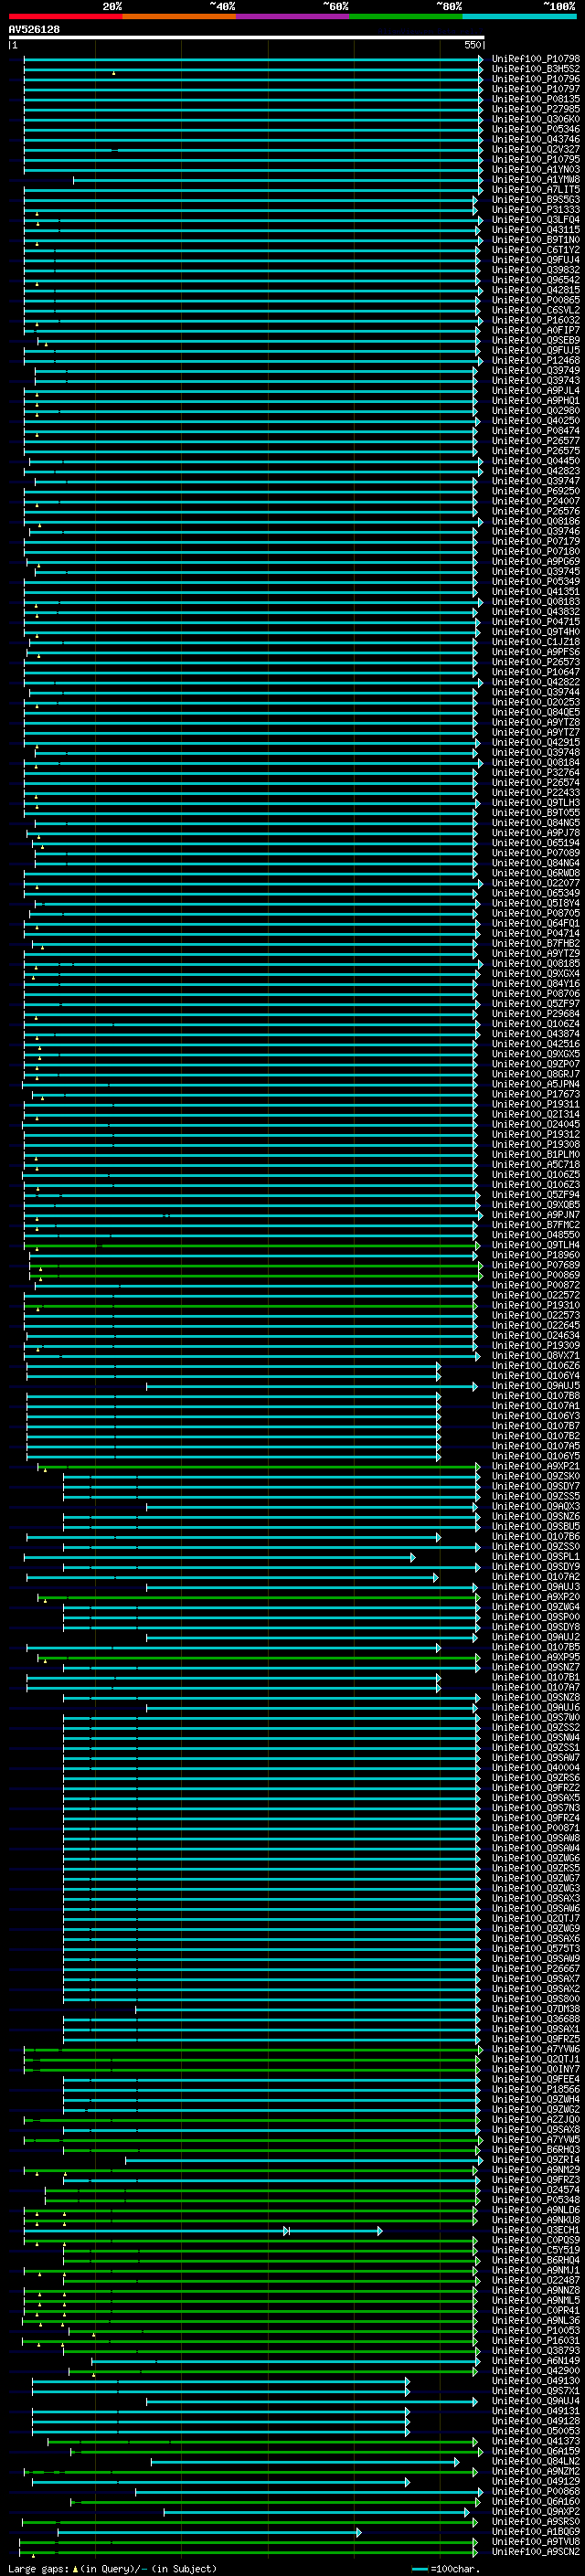This screenshot has height=2576, width=585.
Task: Click the white query sequence ruler bar
Action: [246, 37]
